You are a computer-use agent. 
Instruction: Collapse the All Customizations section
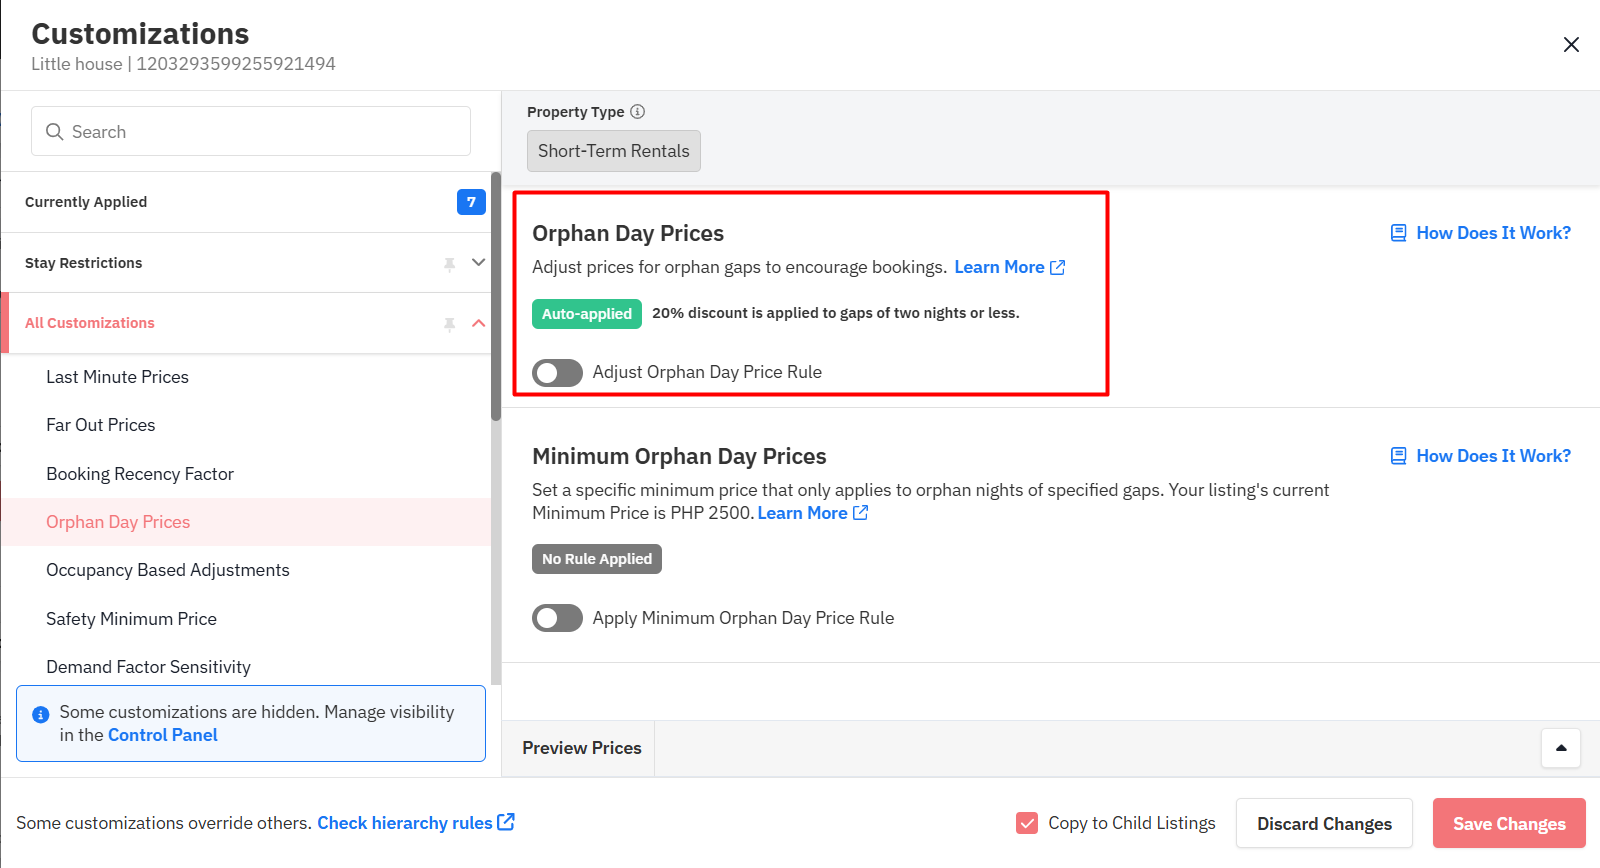click(x=478, y=323)
